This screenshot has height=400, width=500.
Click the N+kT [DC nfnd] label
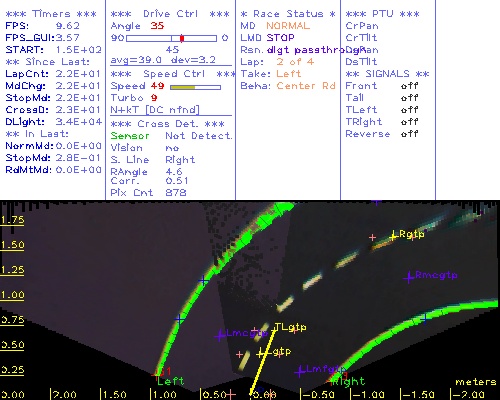point(155,110)
